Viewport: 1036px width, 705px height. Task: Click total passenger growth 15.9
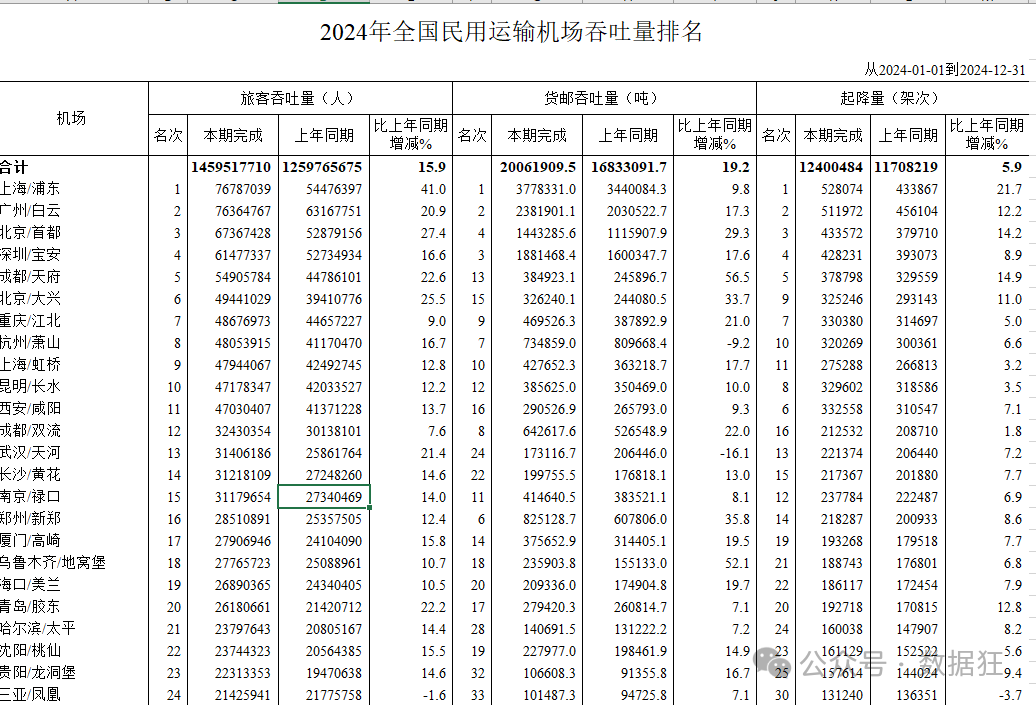pyautogui.click(x=431, y=167)
